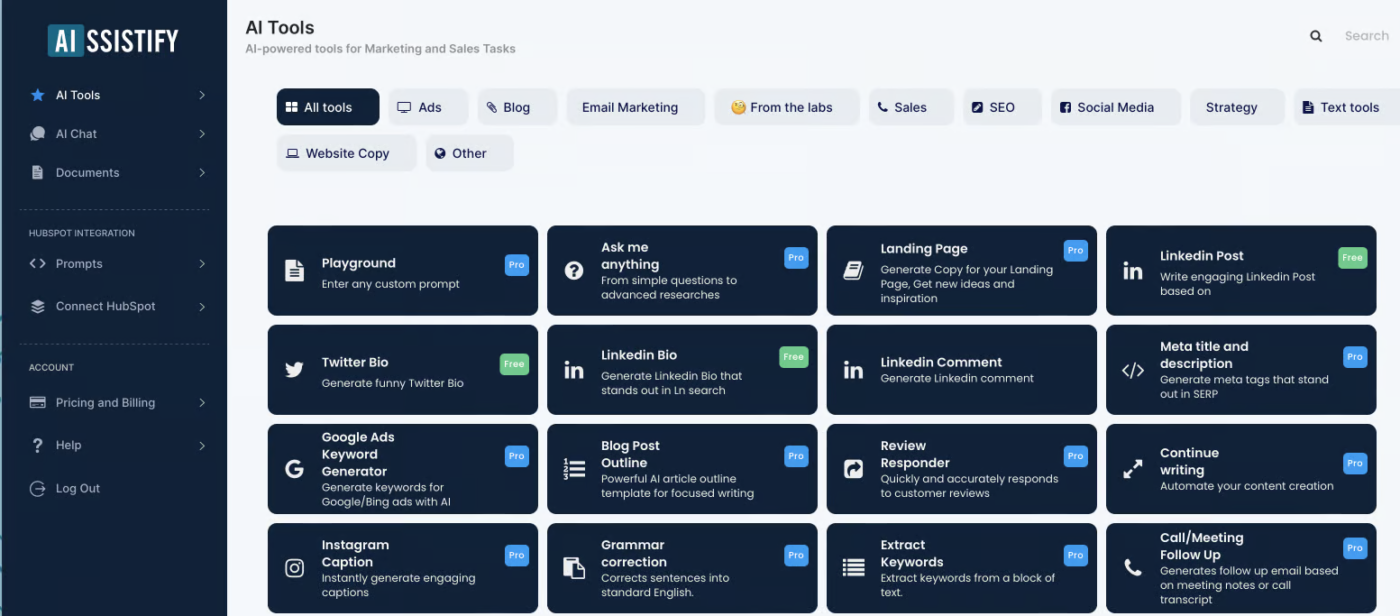Switch to the Email Marketing tab

coord(630,107)
